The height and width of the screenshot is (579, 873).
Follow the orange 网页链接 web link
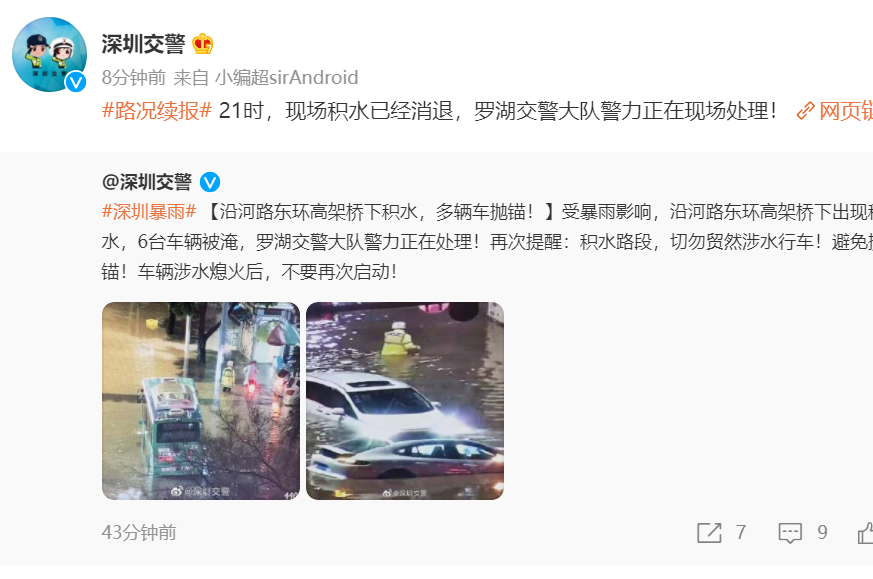(846, 111)
